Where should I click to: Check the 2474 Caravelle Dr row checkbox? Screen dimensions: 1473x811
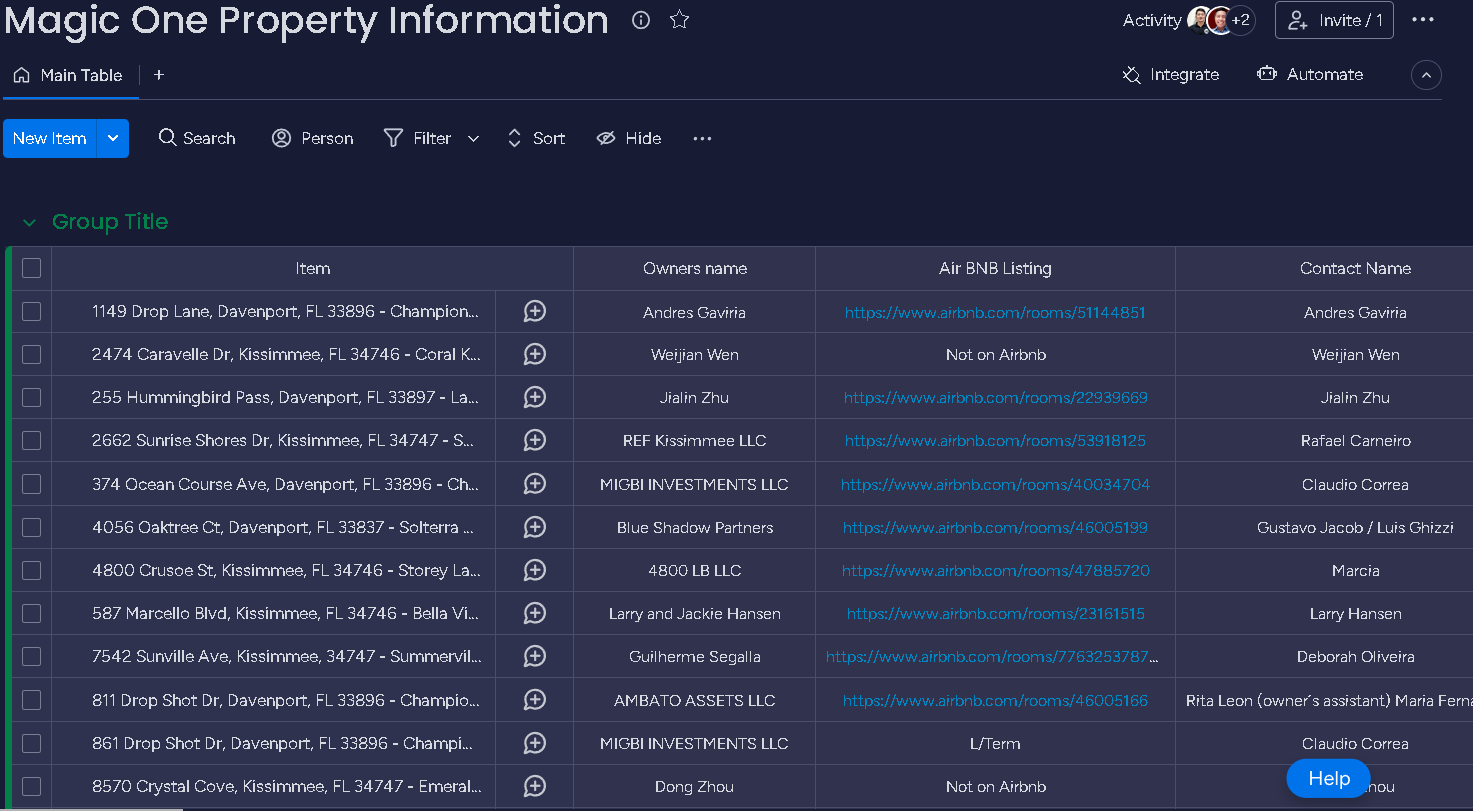click(32, 355)
